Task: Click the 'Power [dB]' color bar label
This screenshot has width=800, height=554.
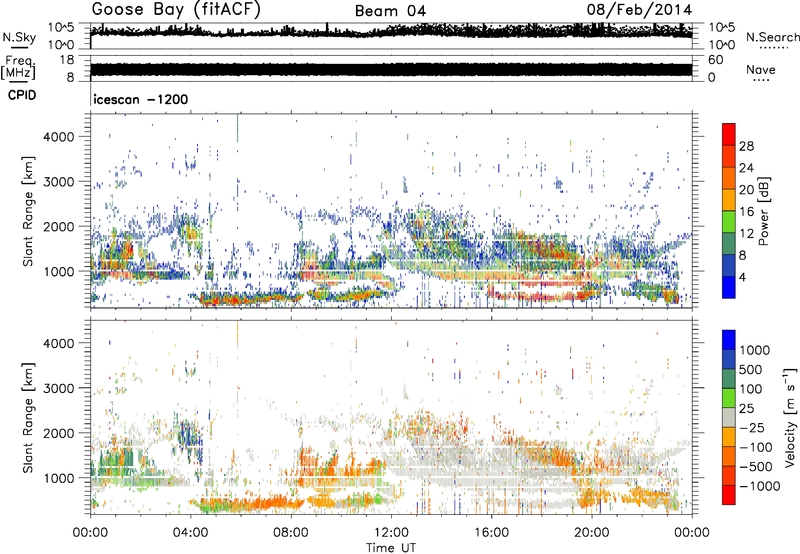Action: click(x=764, y=211)
